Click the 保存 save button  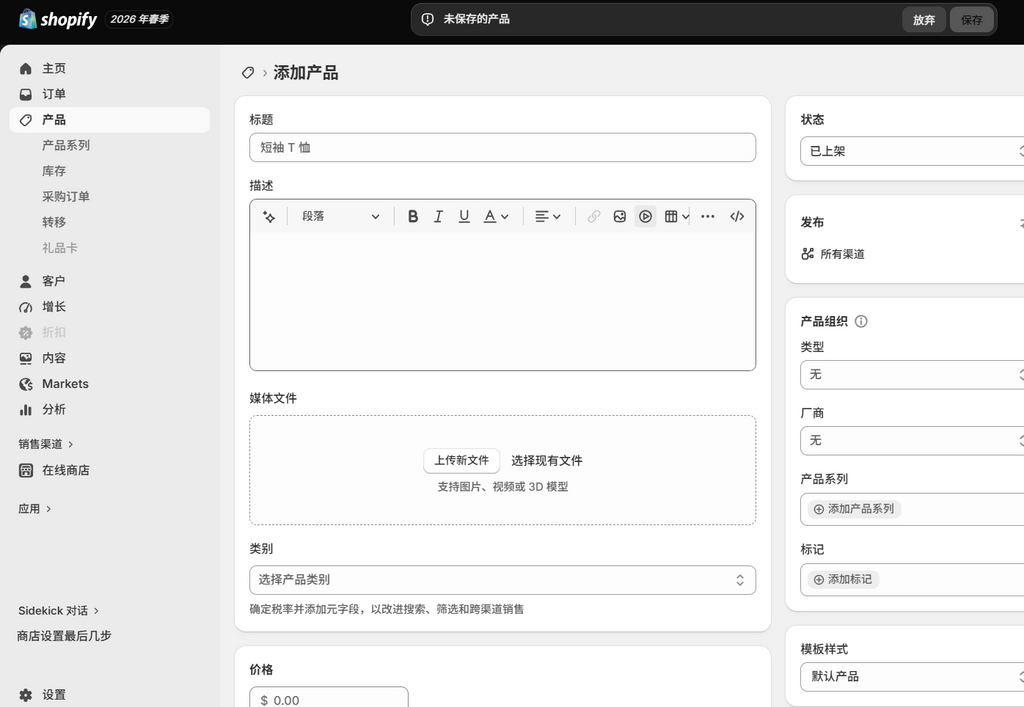(971, 20)
